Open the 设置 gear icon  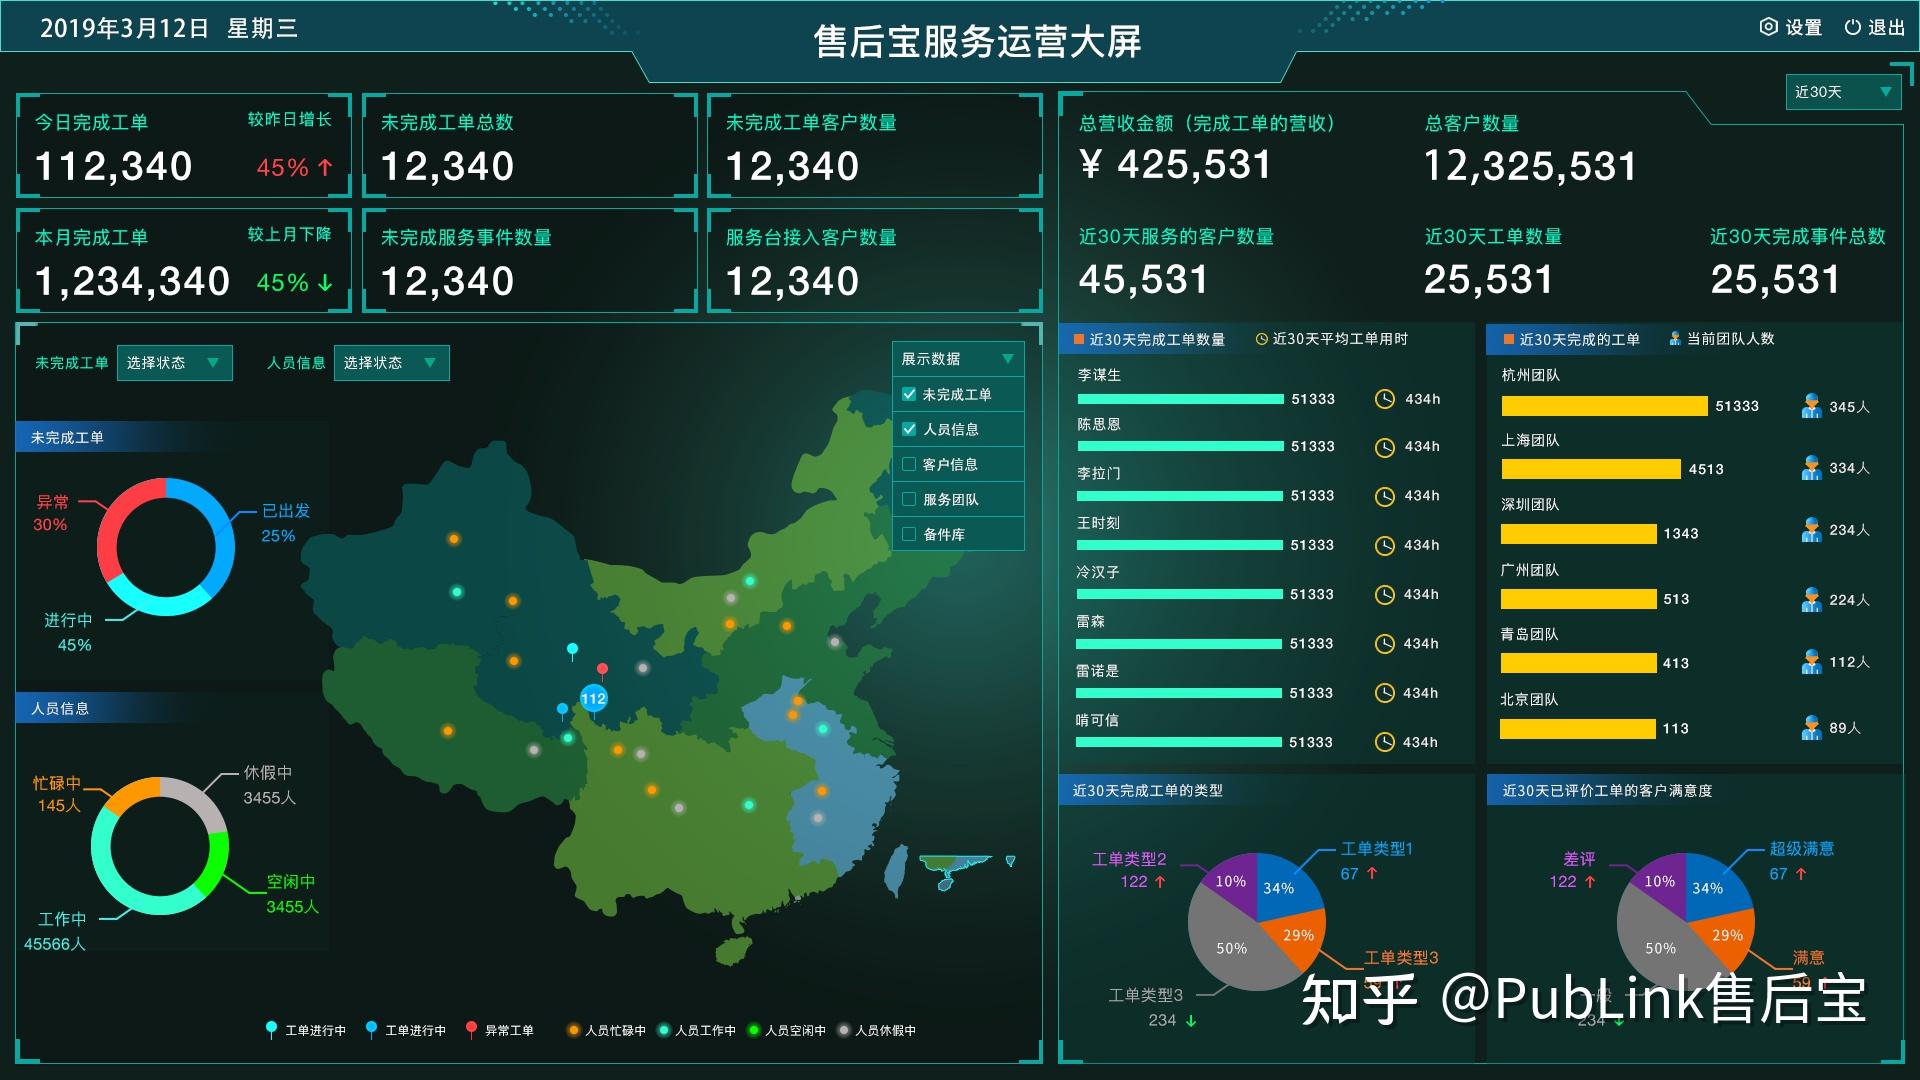point(1768,28)
